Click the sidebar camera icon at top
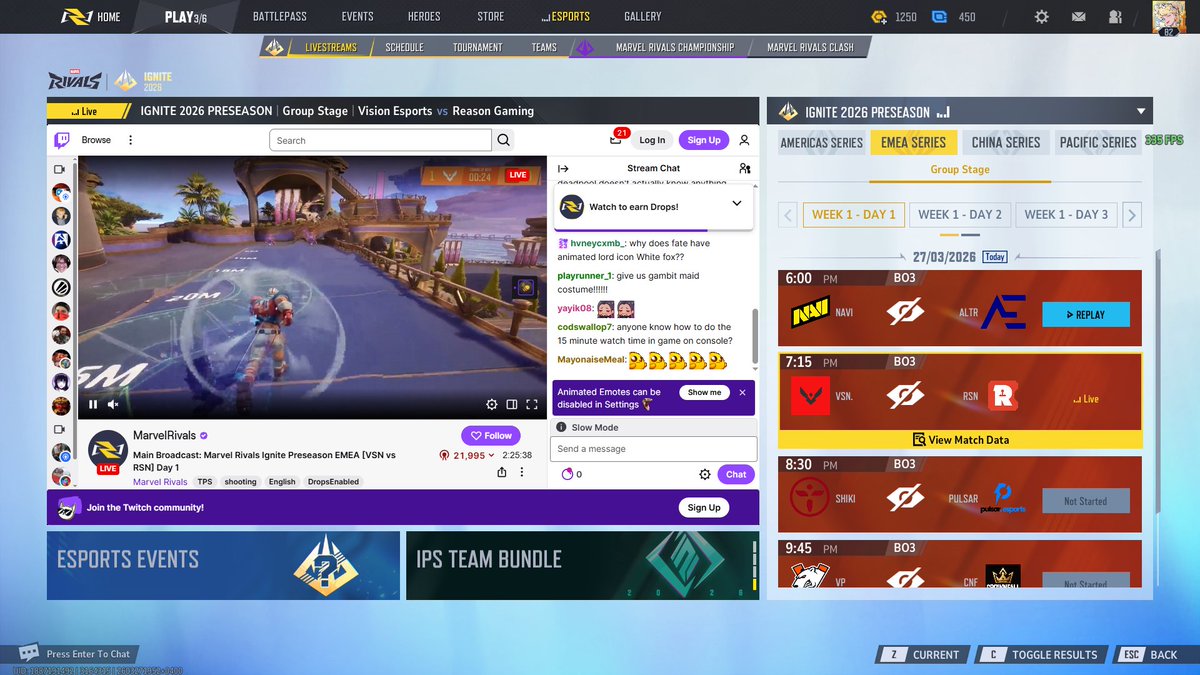Viewport: 1200px width, 675px height. coord(61,169)
